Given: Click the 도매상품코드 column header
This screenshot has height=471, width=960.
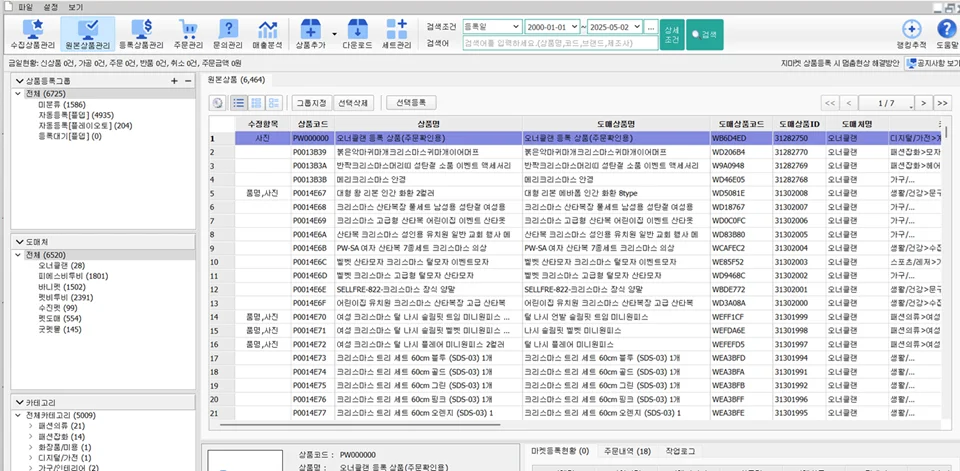Looking at the screenshot, I should coord(740,123).
